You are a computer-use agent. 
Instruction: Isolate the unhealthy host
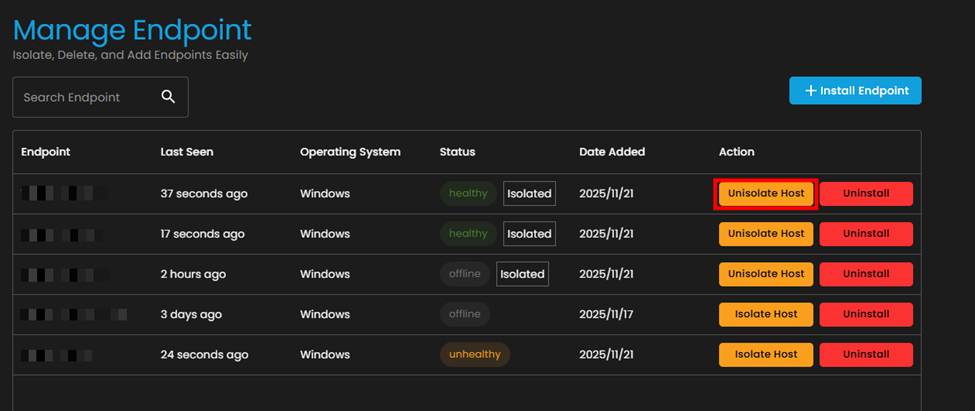[766, 354]
